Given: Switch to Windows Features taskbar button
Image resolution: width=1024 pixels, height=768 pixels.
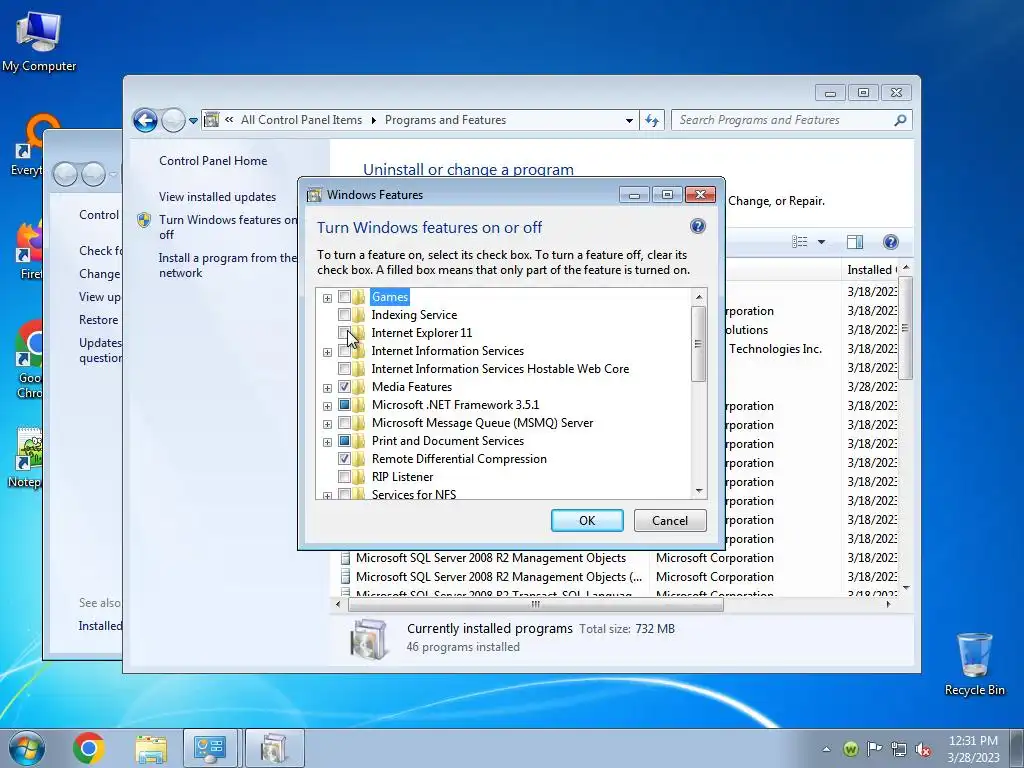Looking at the screenshot, I should click(x=274, y=748).
